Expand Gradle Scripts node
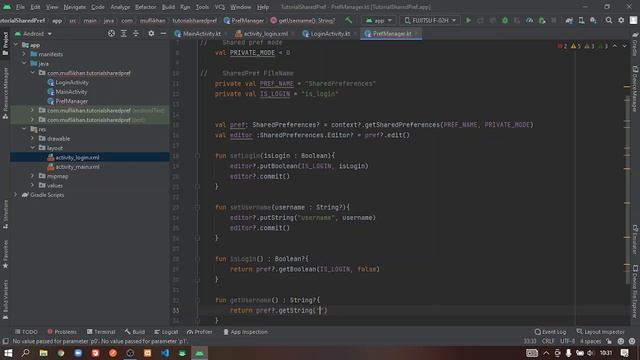The image size is (640, 360). [16, 195]
